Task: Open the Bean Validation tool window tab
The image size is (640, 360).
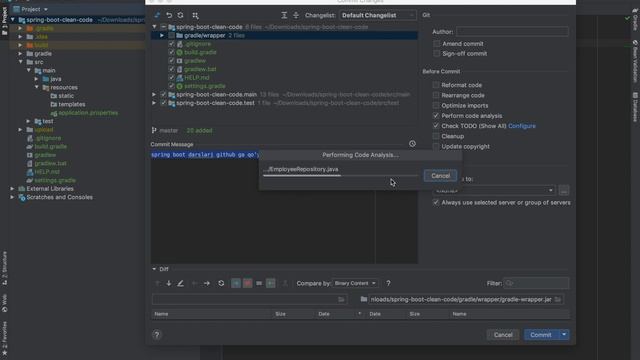Action: coord(635,61)
